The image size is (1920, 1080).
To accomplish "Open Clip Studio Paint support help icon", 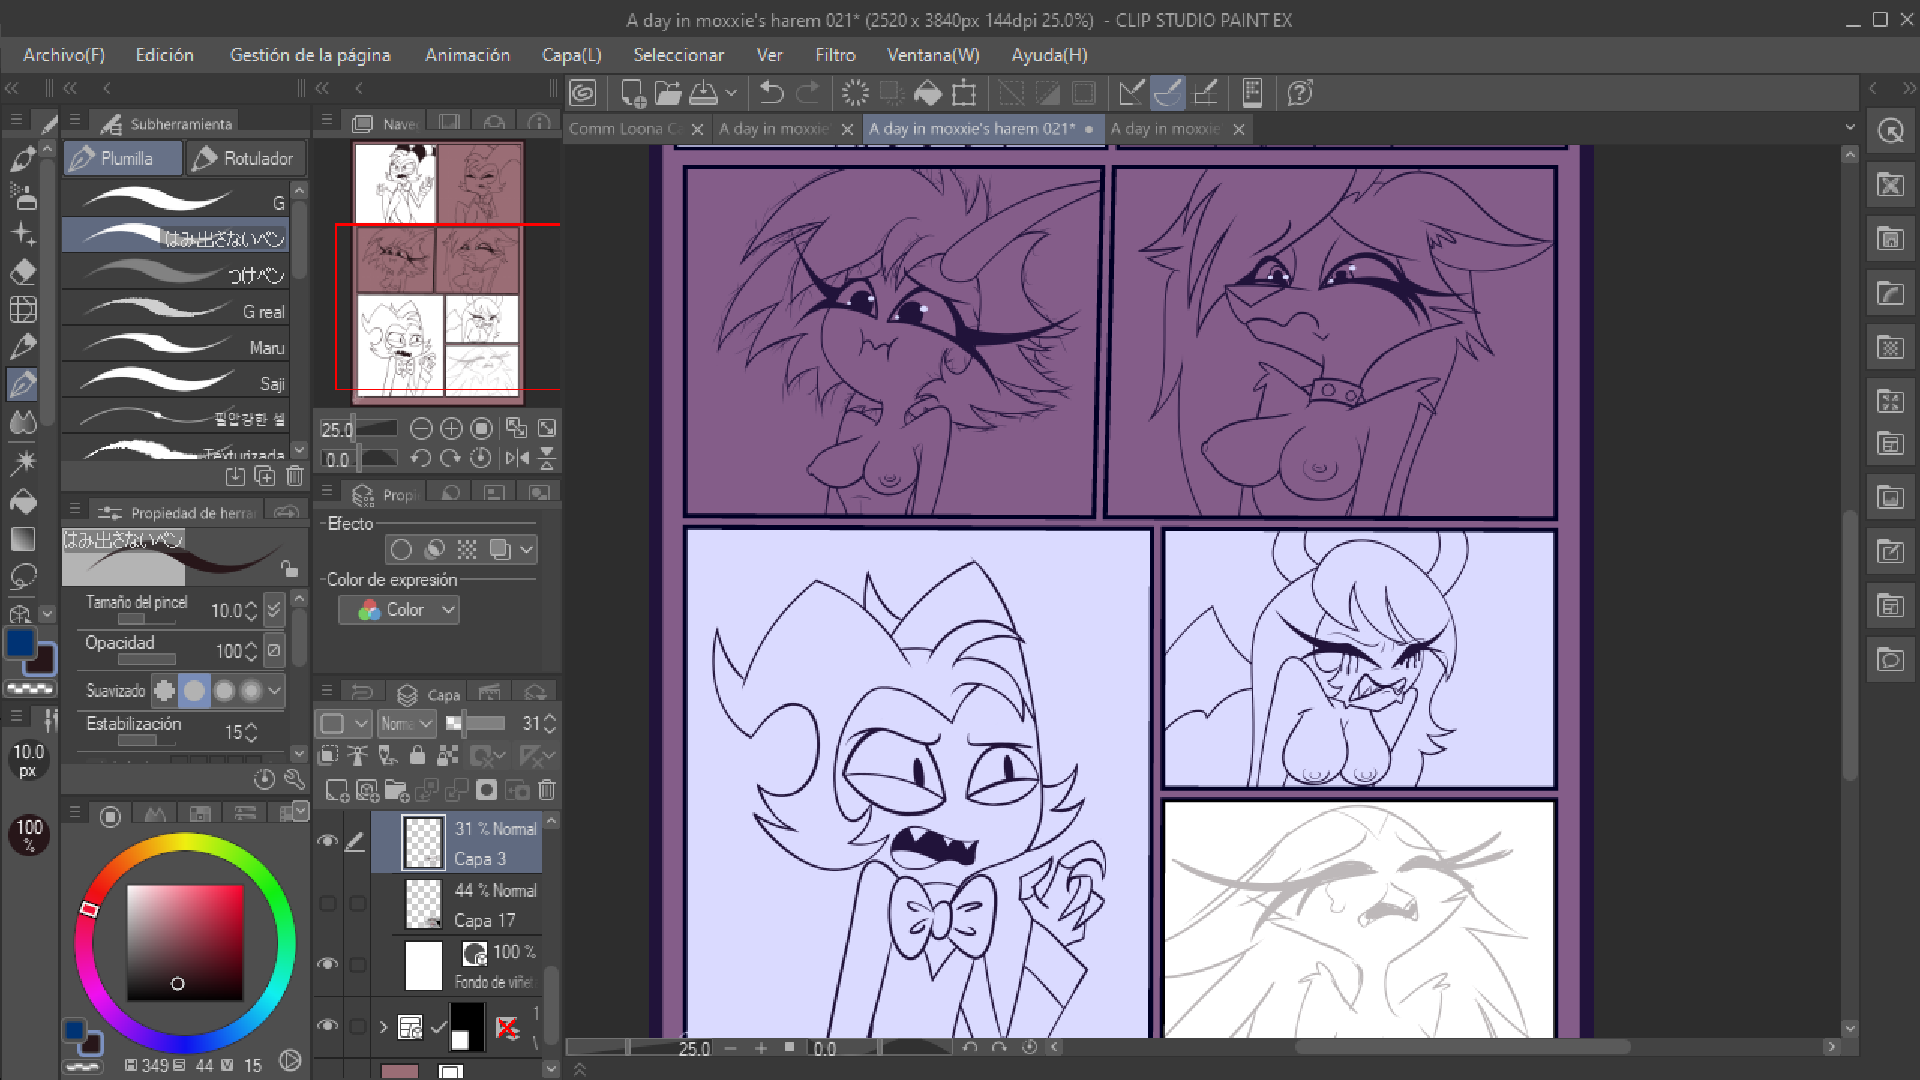I will (1300, 93).
